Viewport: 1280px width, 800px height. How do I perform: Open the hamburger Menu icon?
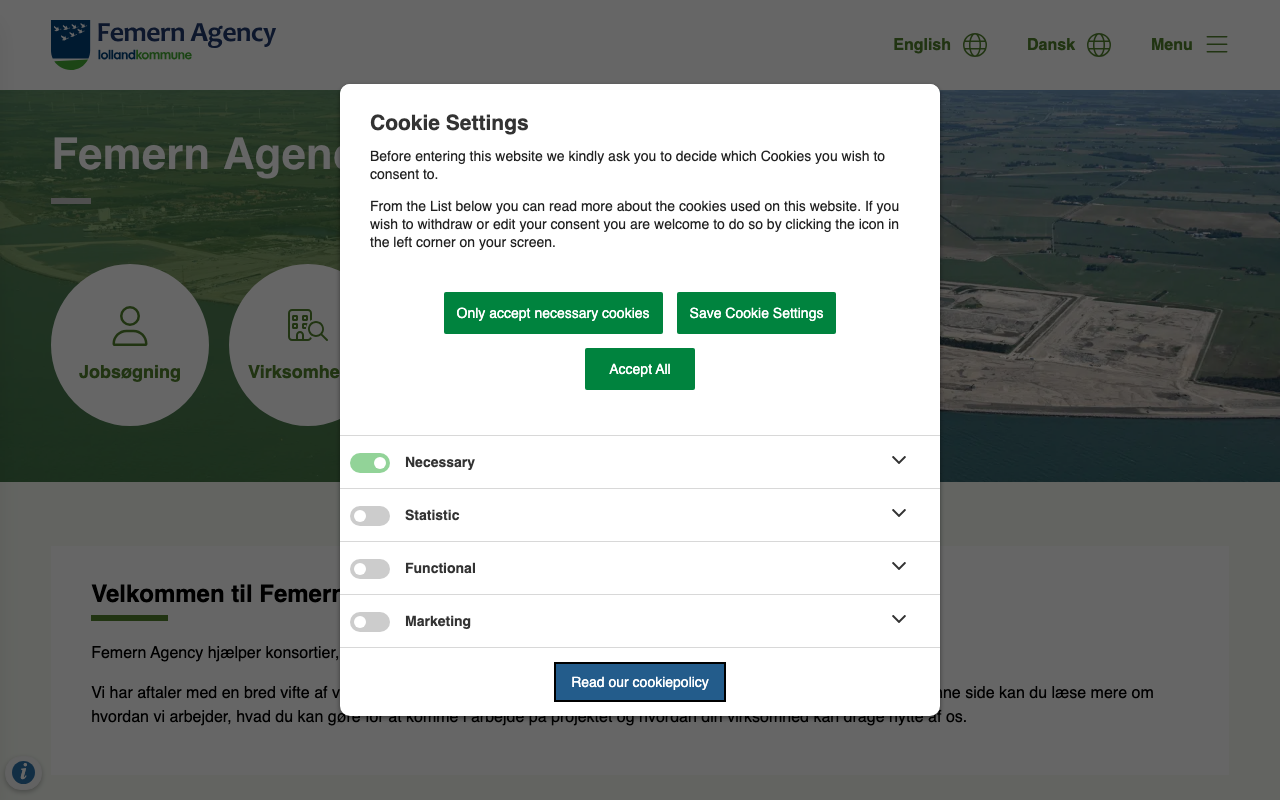tap(1216, 44)
